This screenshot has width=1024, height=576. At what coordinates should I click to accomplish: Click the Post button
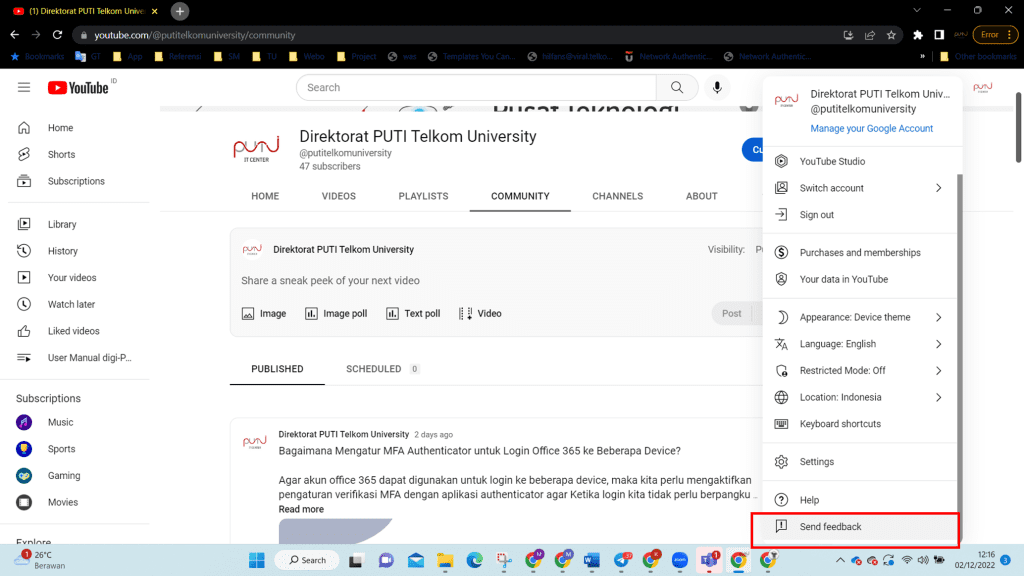(x=731, y=314)
